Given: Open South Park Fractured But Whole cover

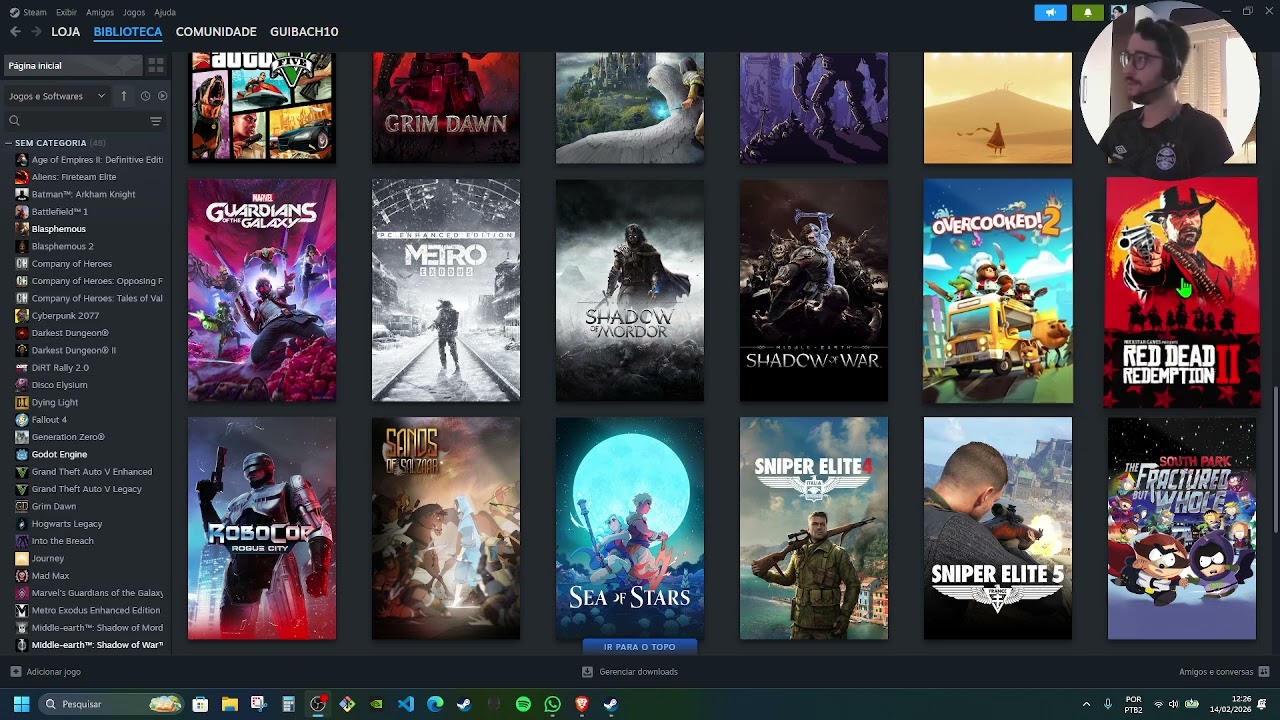Looking at the screenshot, I should pos(1182,529).
